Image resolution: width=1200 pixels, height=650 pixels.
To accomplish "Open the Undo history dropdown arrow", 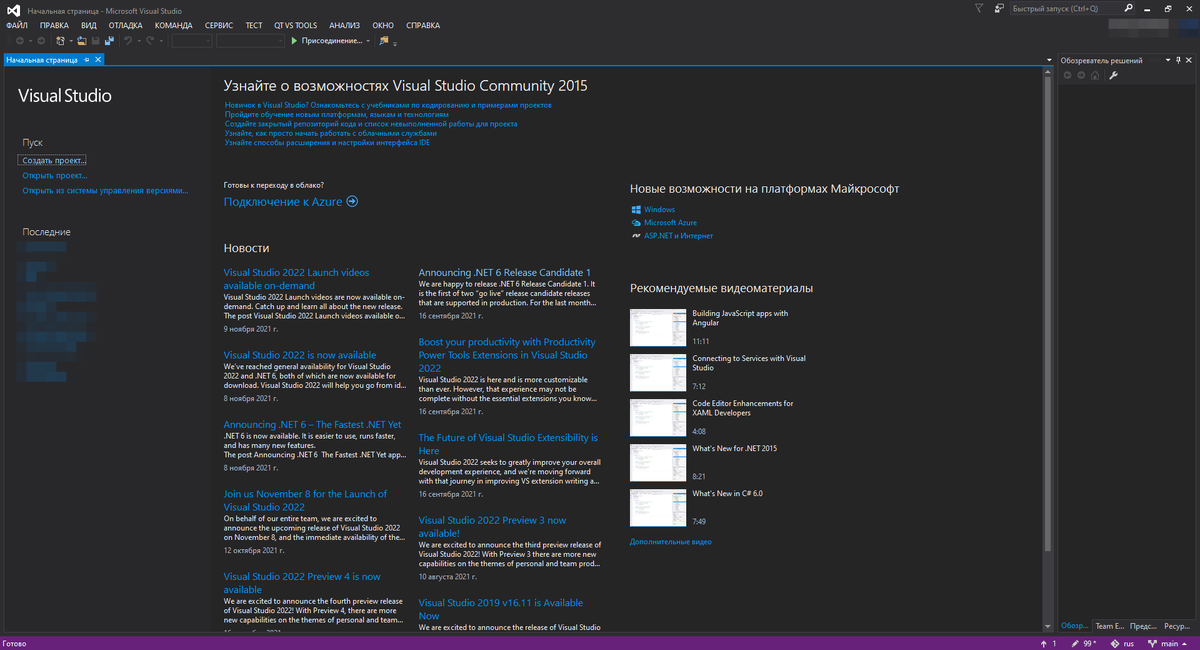I will pyautogui.click(x=139, y=41).
